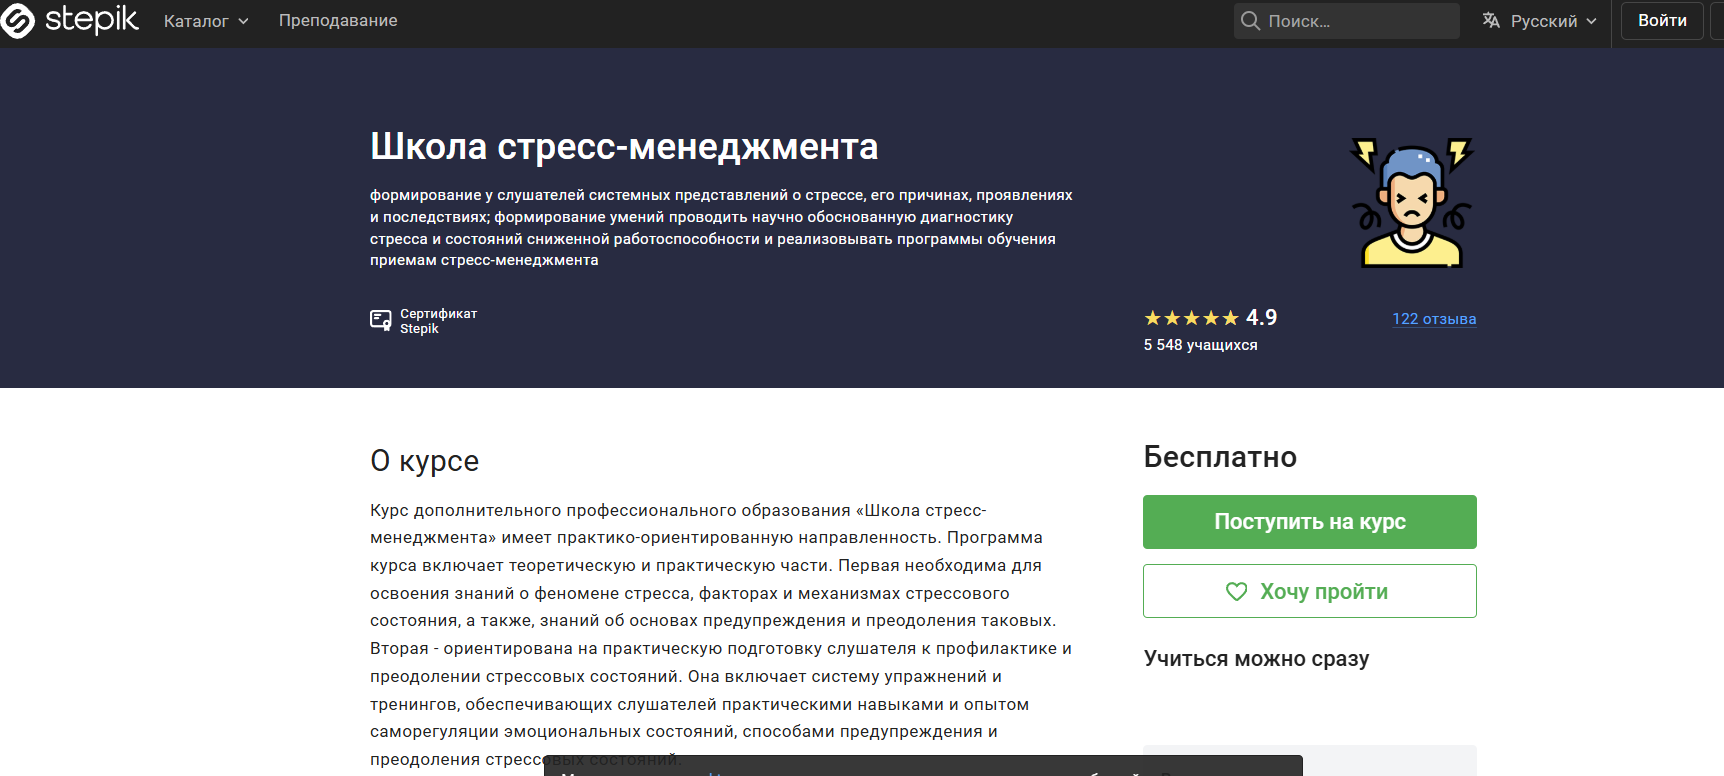Click the five-star rating icons

1191,319
